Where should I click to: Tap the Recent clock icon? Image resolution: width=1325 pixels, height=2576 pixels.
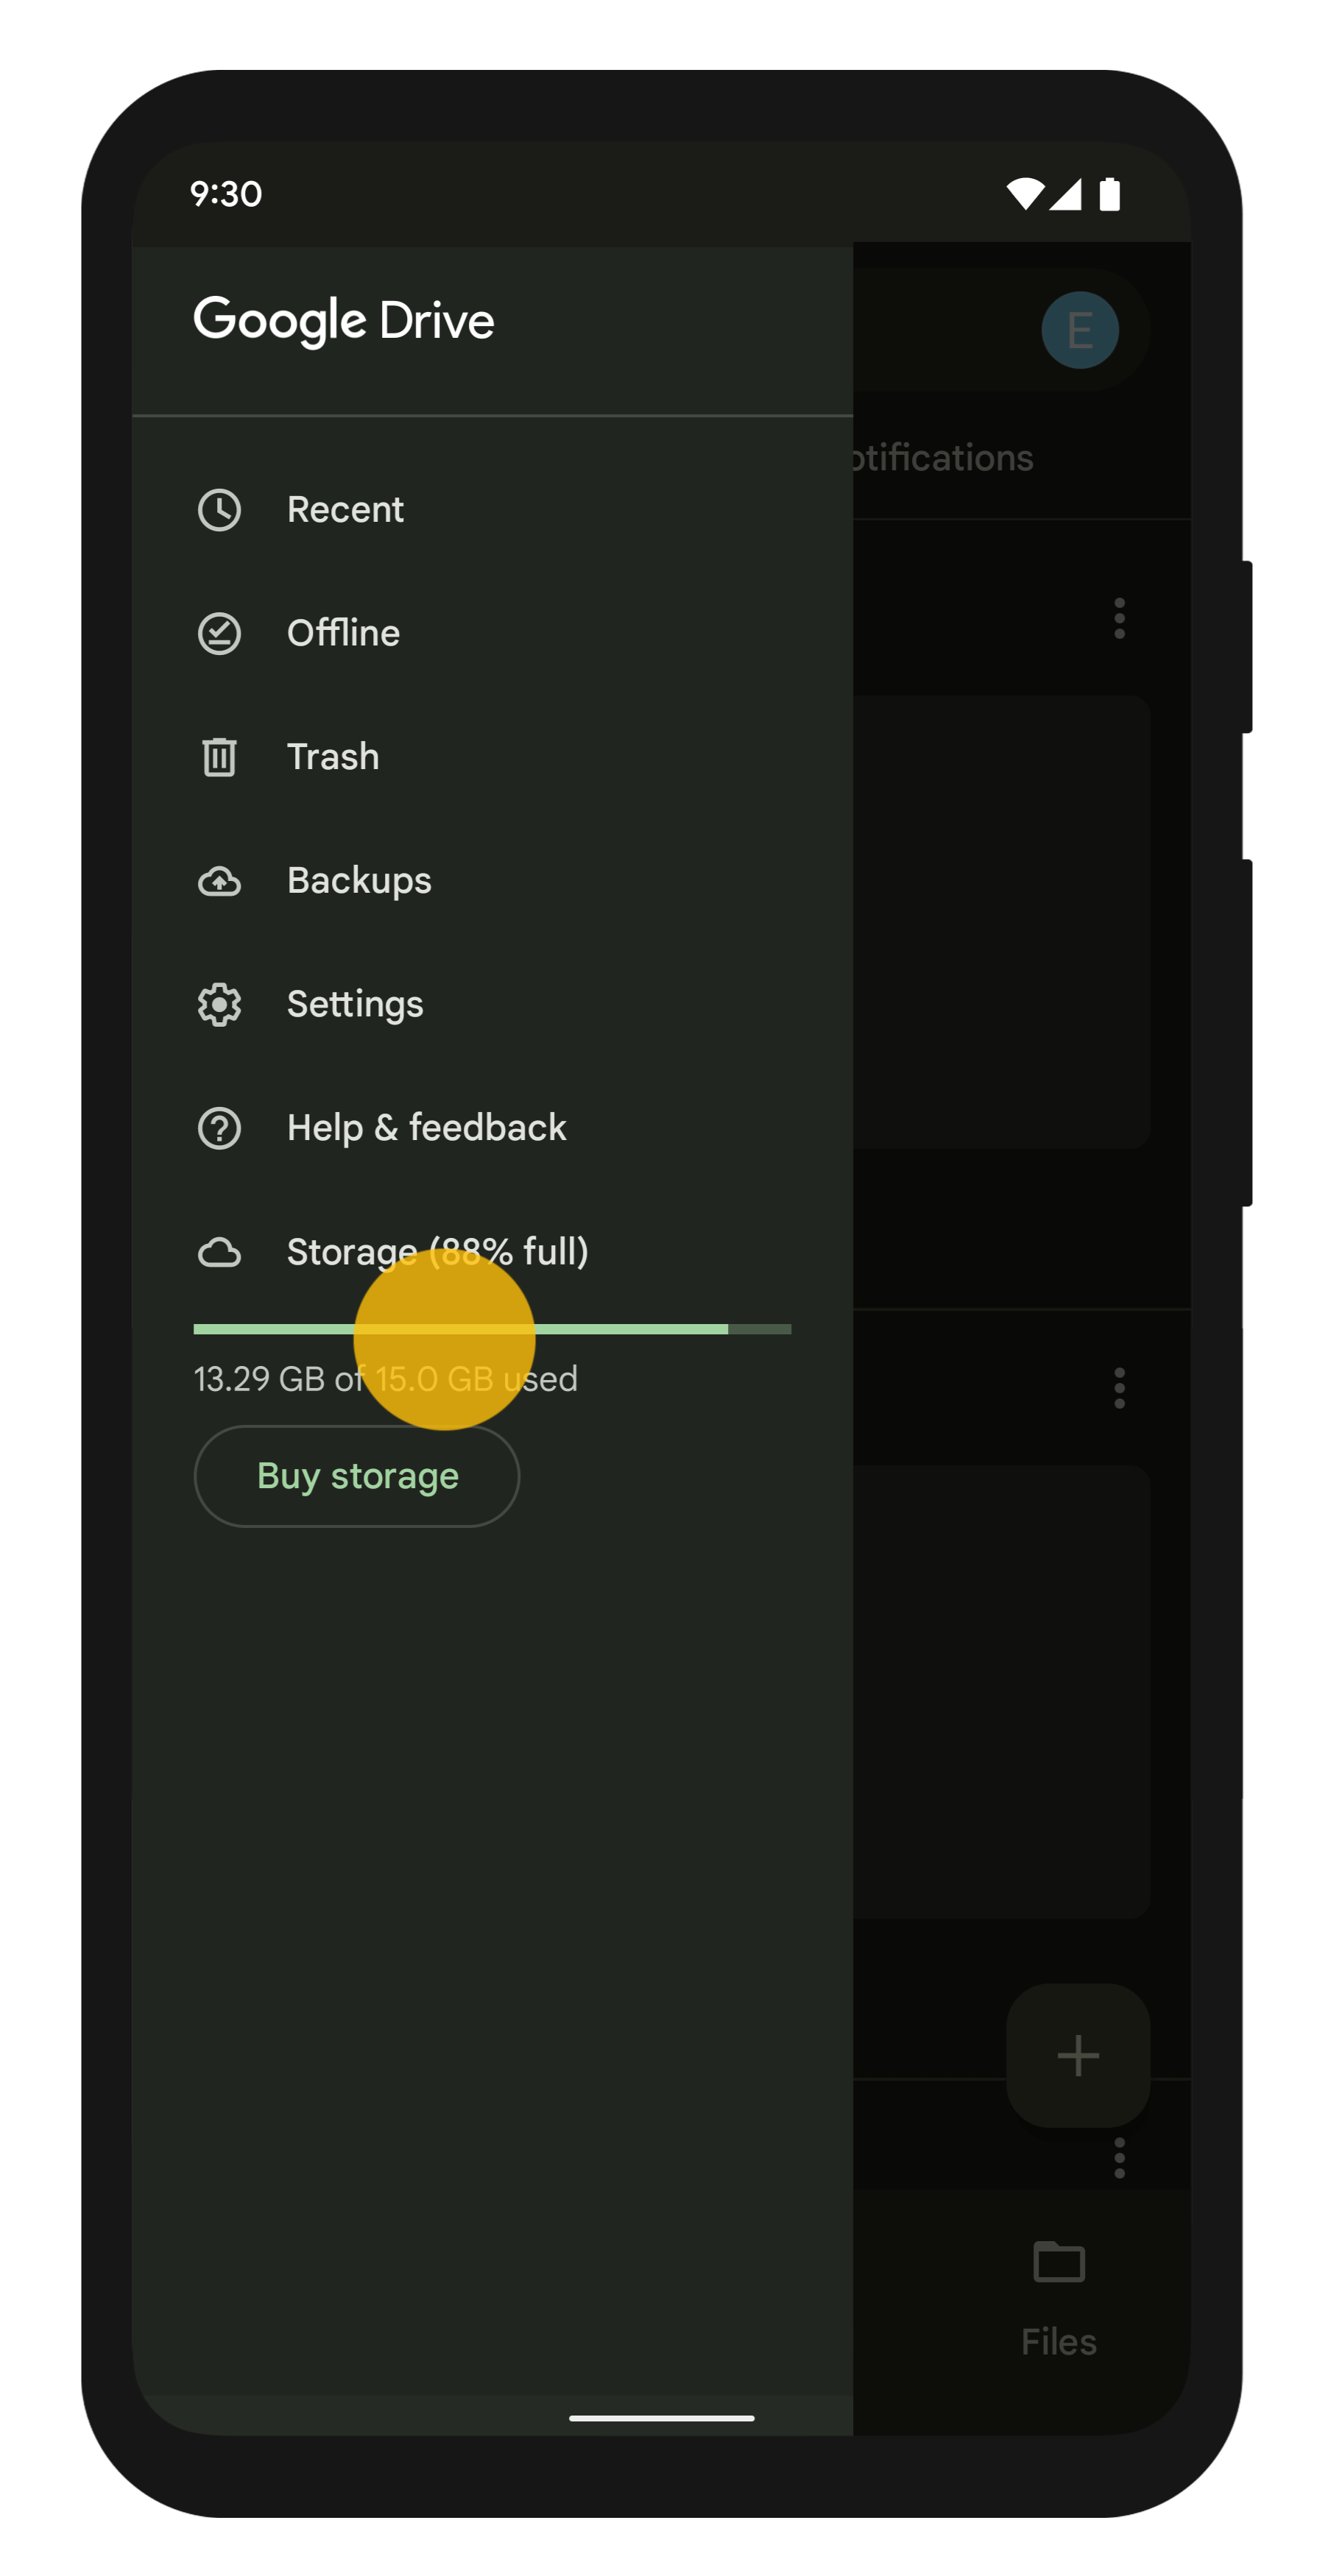tap(219, 510)
